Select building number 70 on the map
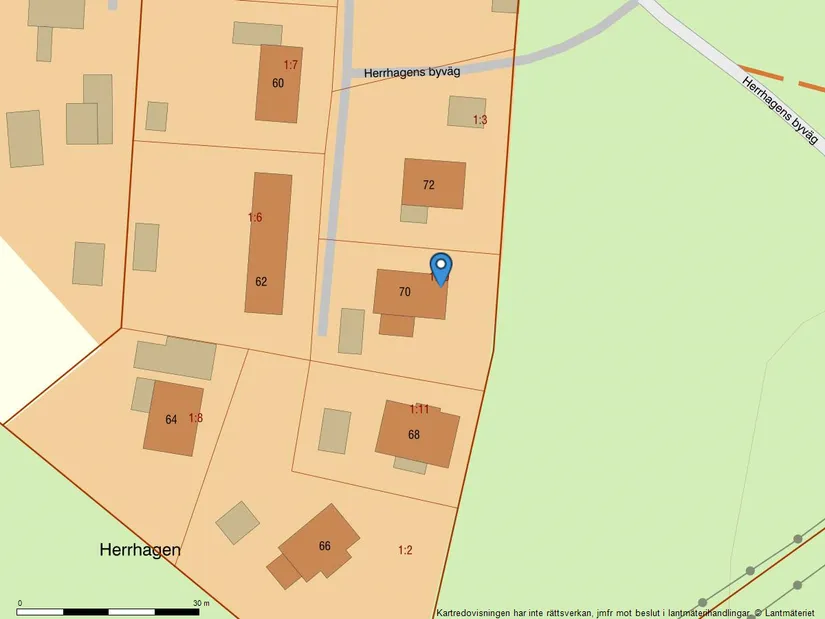825x619 pixels. 405,293
